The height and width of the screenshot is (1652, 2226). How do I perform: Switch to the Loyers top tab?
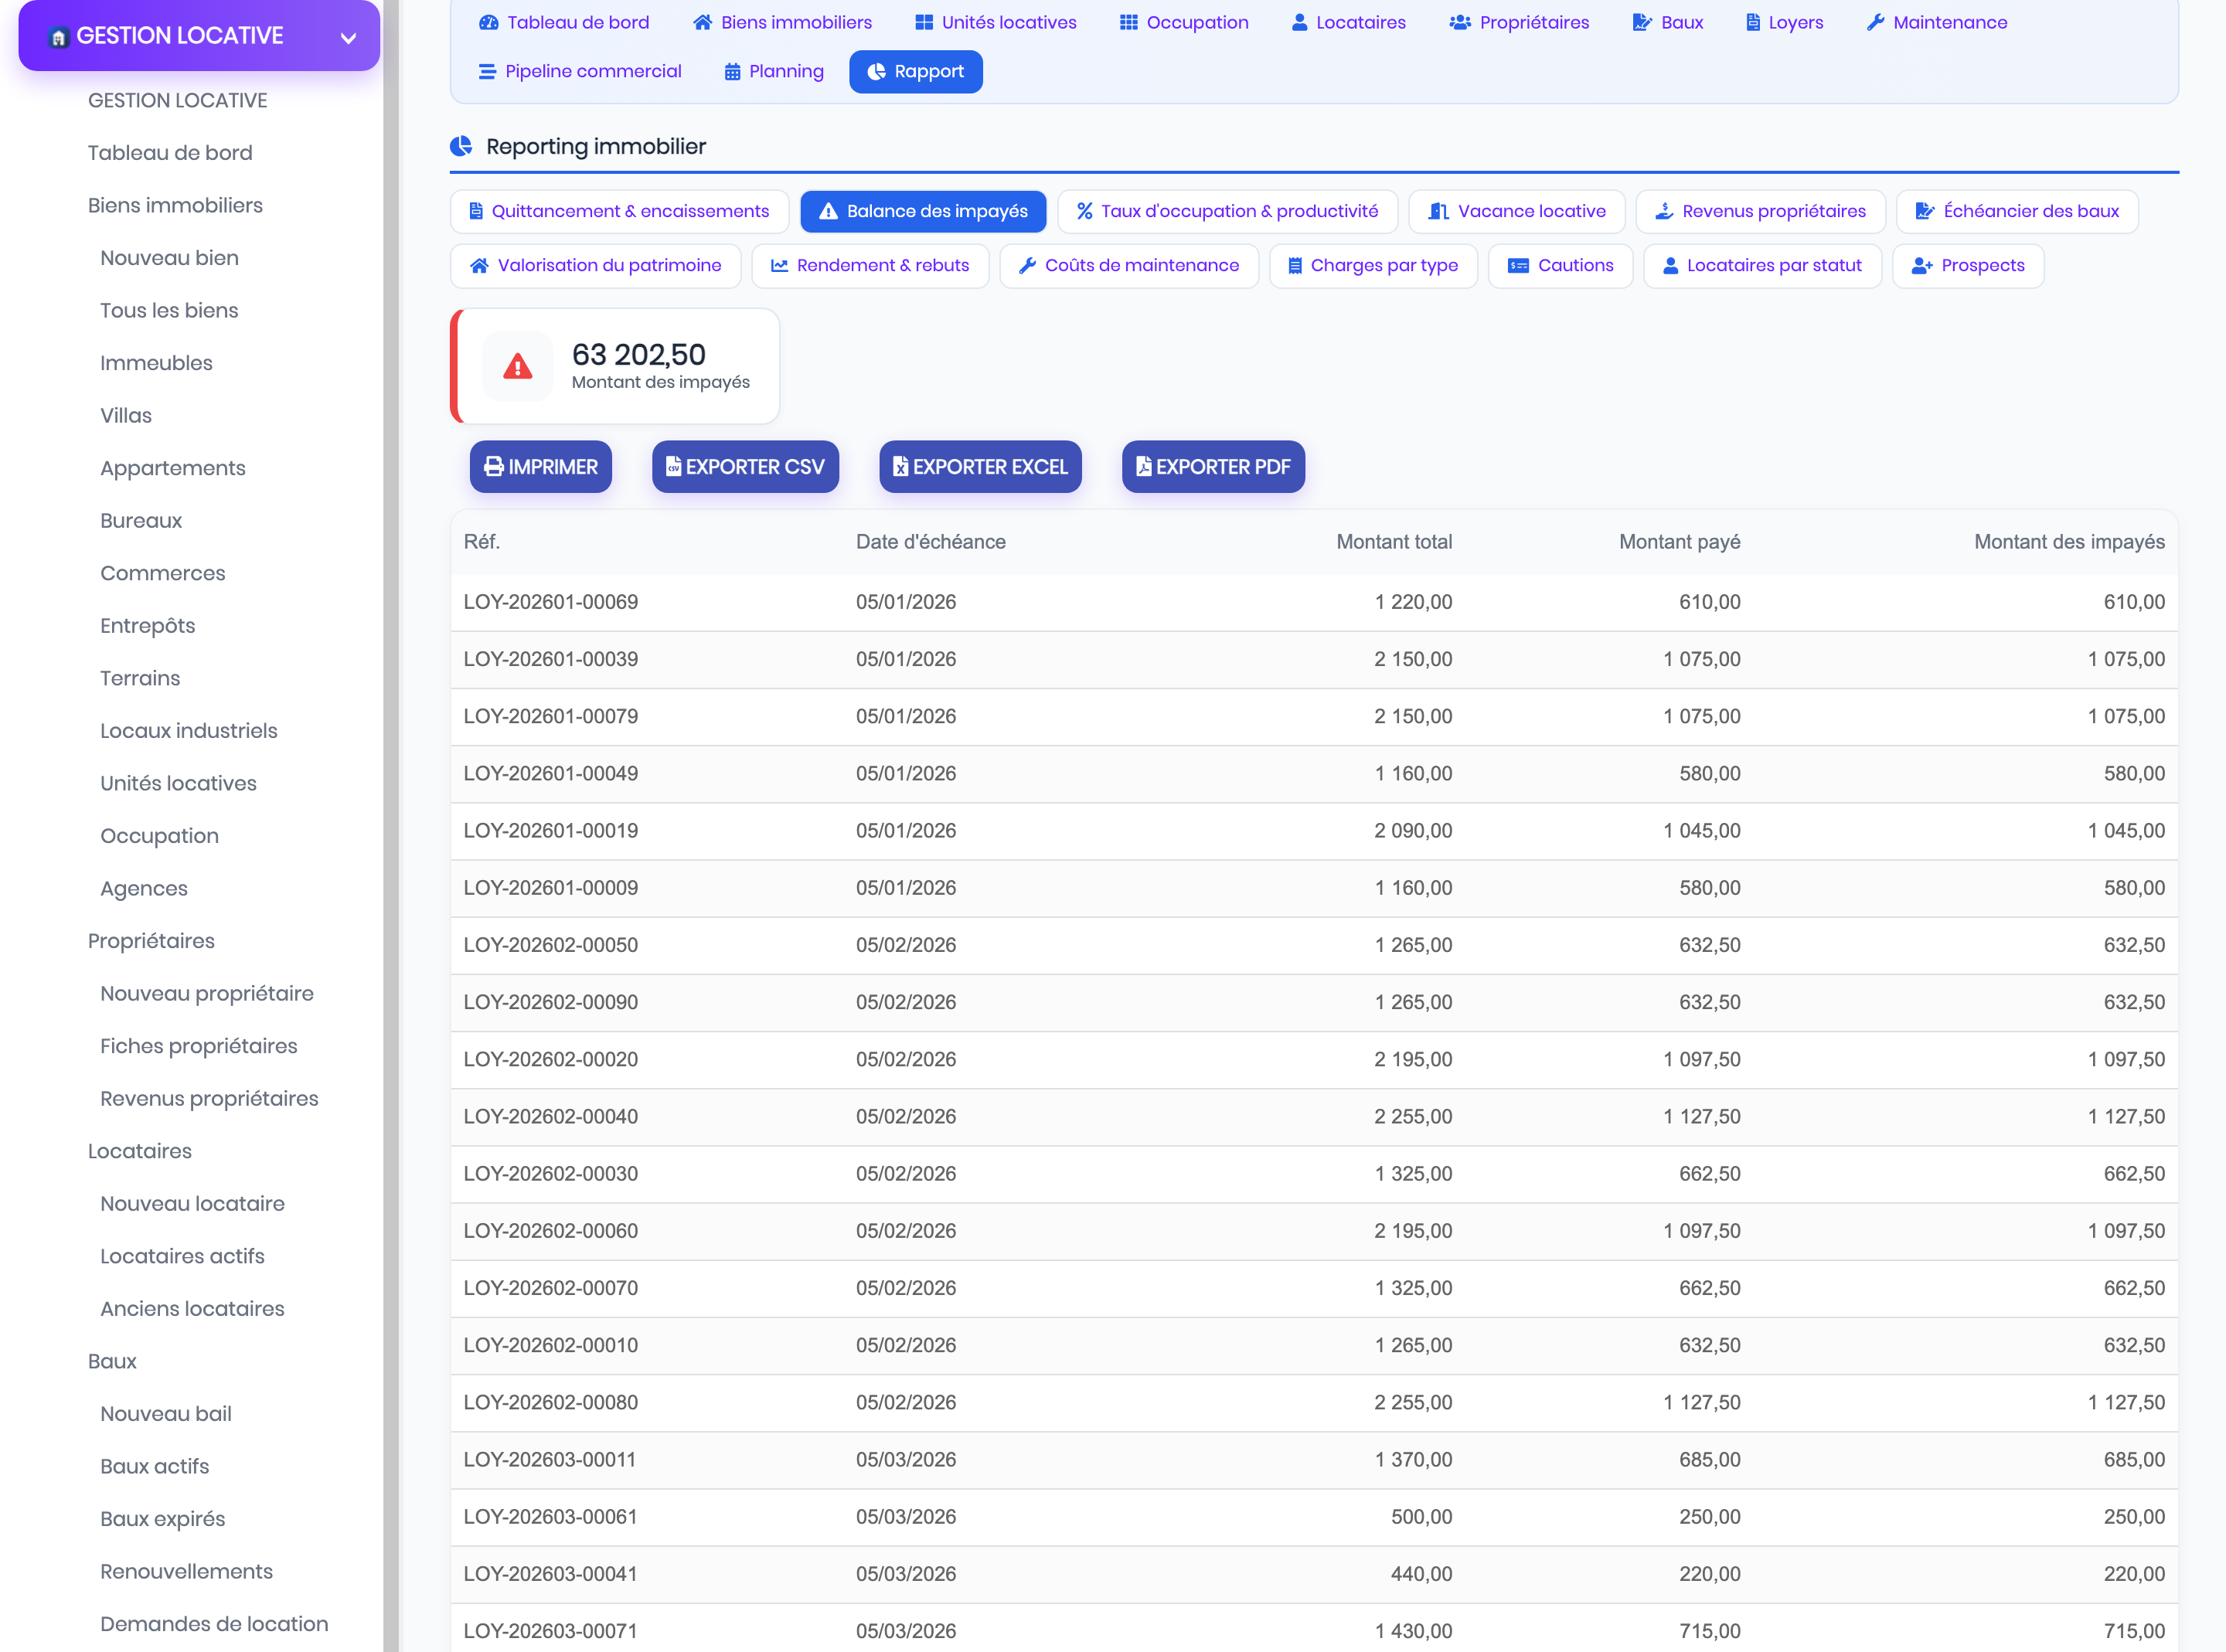point(1784,22)
